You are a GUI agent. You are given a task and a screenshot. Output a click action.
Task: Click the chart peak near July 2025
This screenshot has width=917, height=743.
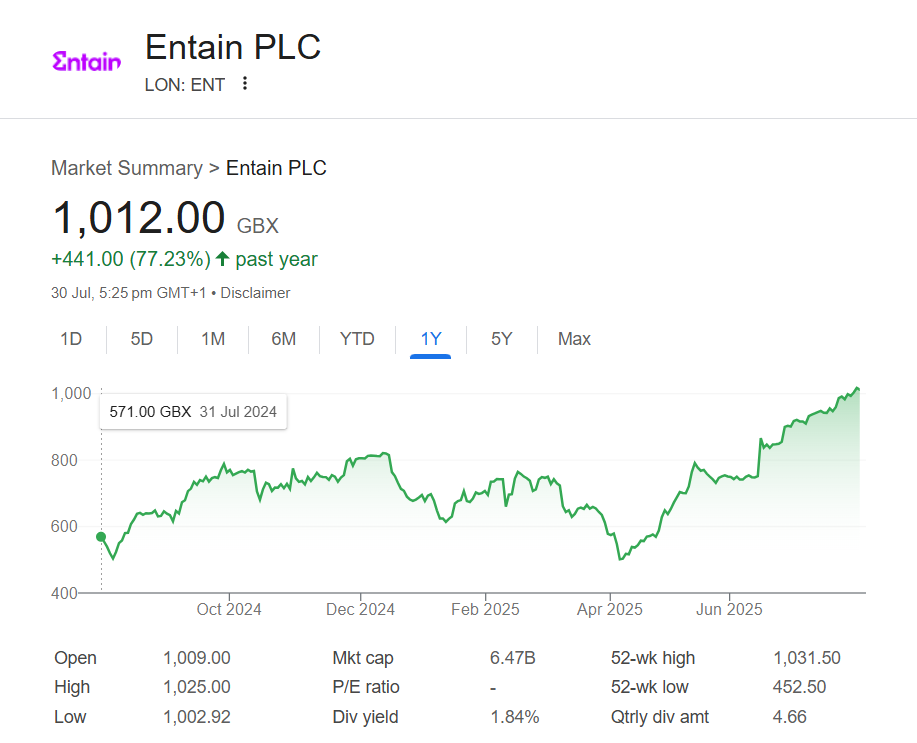coord(857,388)
